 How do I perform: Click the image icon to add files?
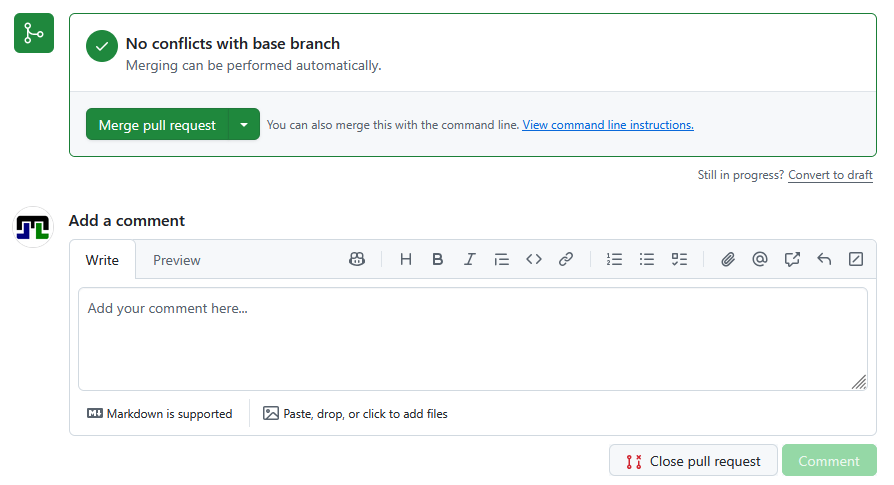click(271, 413)
